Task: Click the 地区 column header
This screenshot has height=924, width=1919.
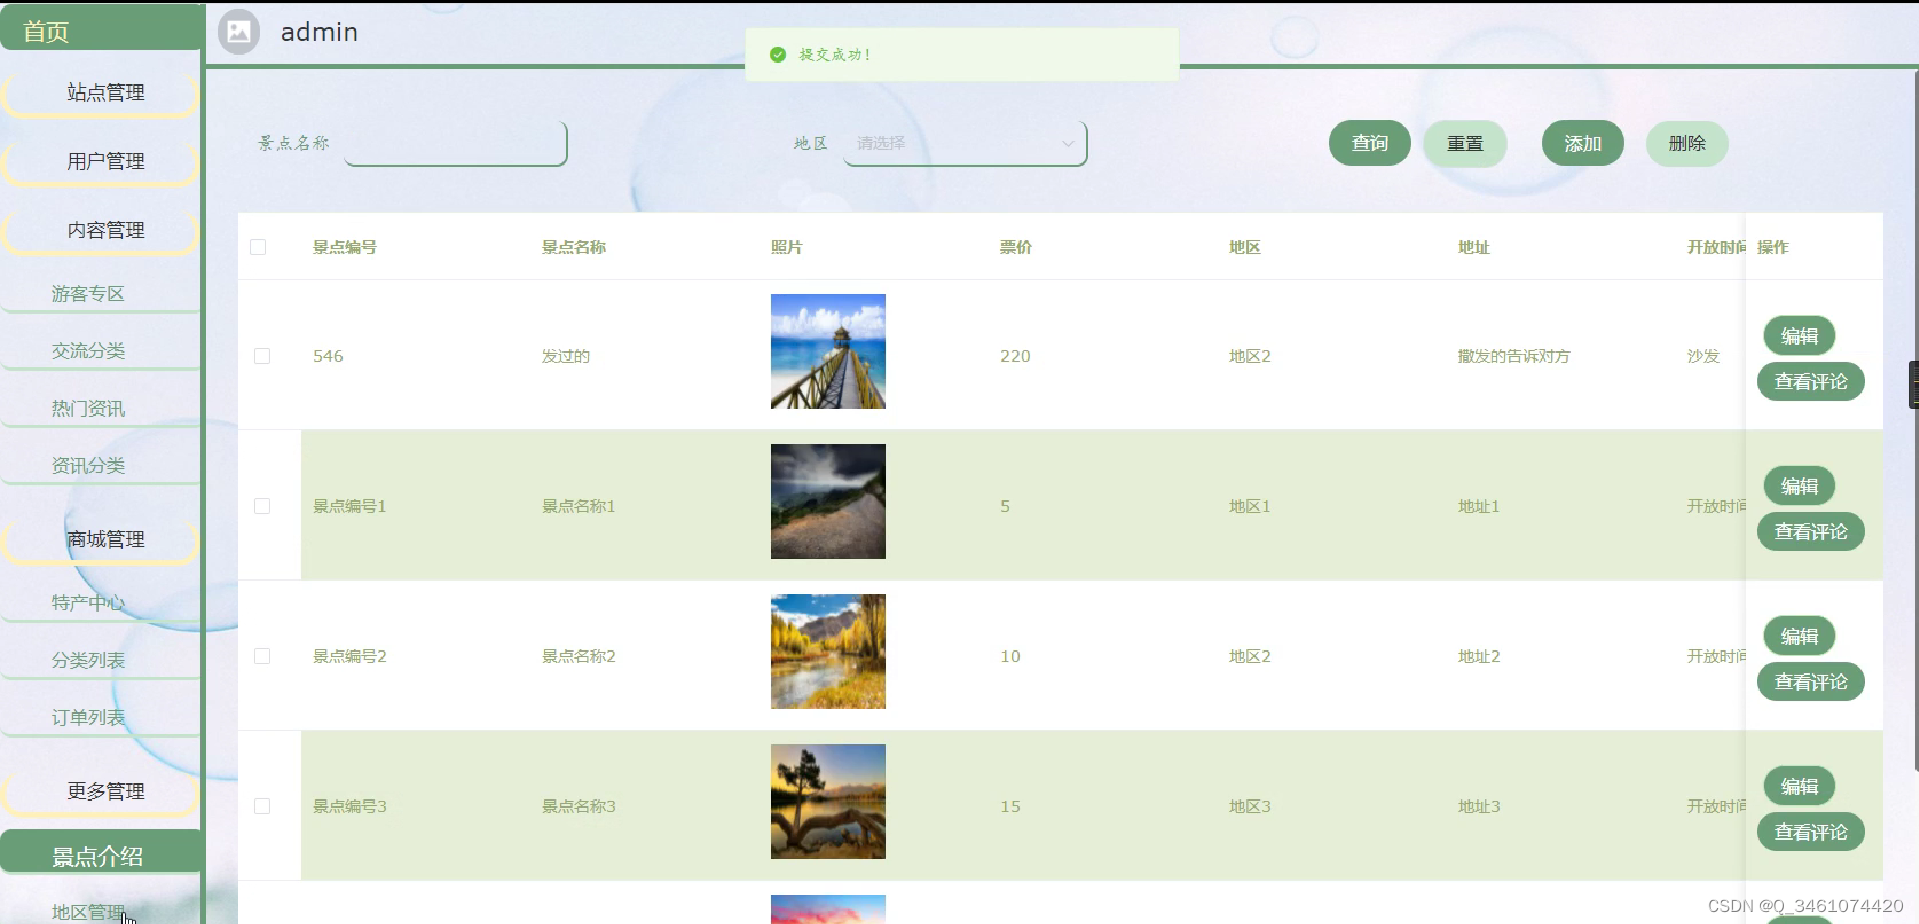Action: 1245,247
